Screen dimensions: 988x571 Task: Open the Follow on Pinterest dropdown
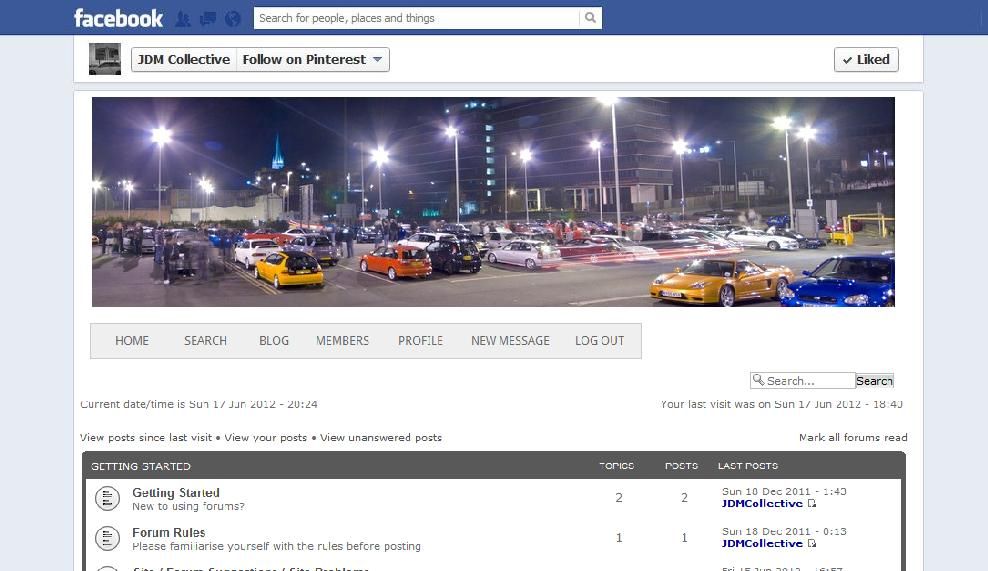point(313,60)
